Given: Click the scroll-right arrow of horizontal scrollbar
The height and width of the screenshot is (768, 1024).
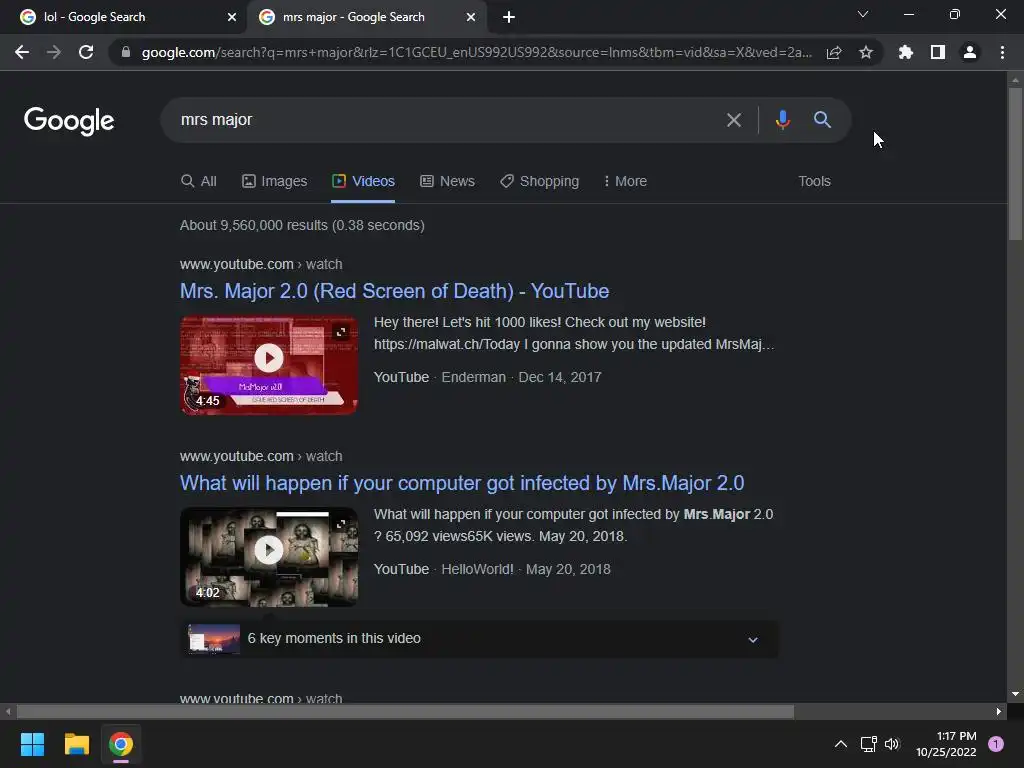Looking at the screenshot, I should click(999, 712).
